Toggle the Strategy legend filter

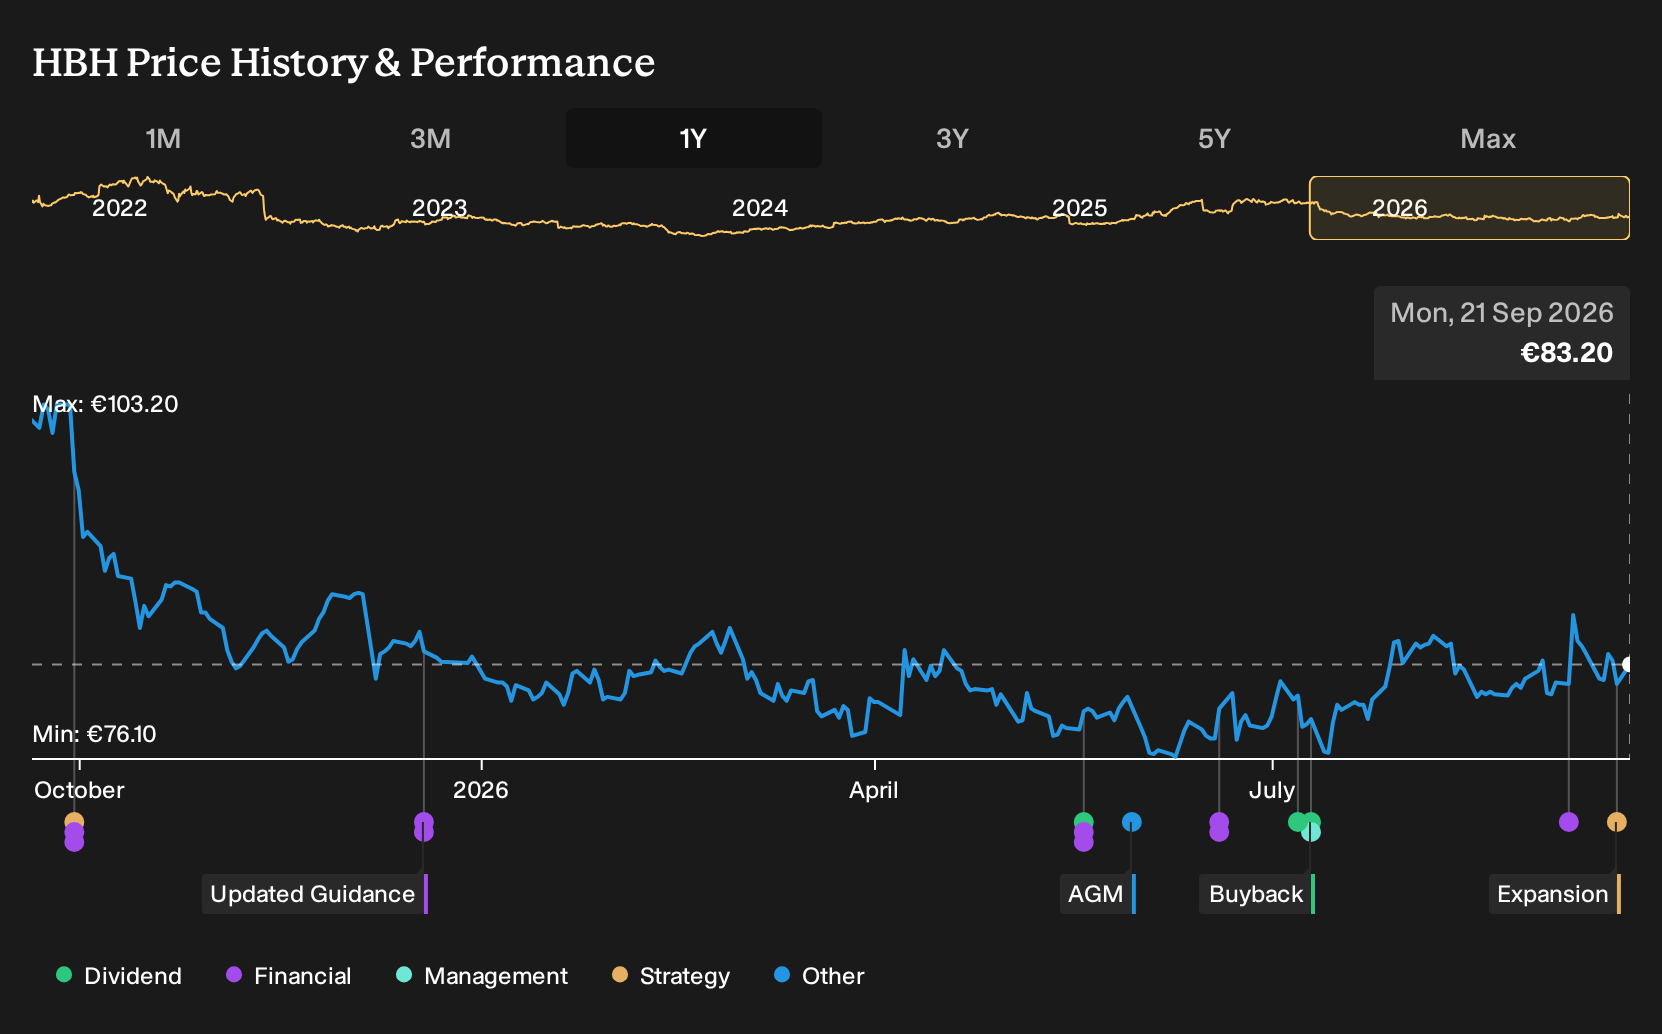point(671,976)
